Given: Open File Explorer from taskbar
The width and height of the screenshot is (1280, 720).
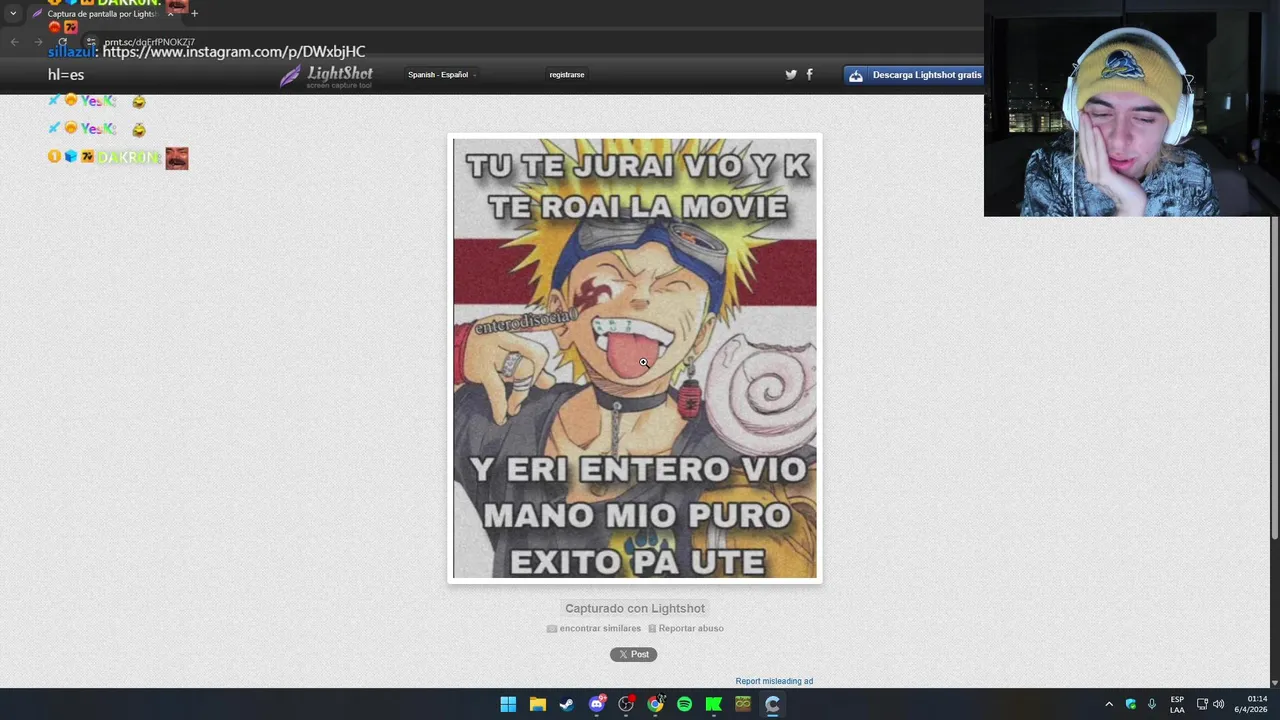Looking at the screenshot, I should [x=537, y=704].
